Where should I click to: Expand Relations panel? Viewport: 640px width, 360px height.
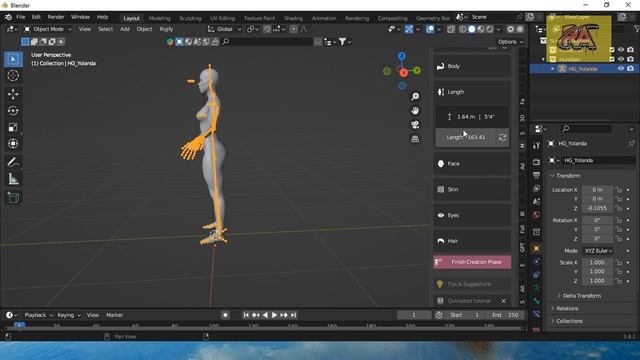point(567,309)
